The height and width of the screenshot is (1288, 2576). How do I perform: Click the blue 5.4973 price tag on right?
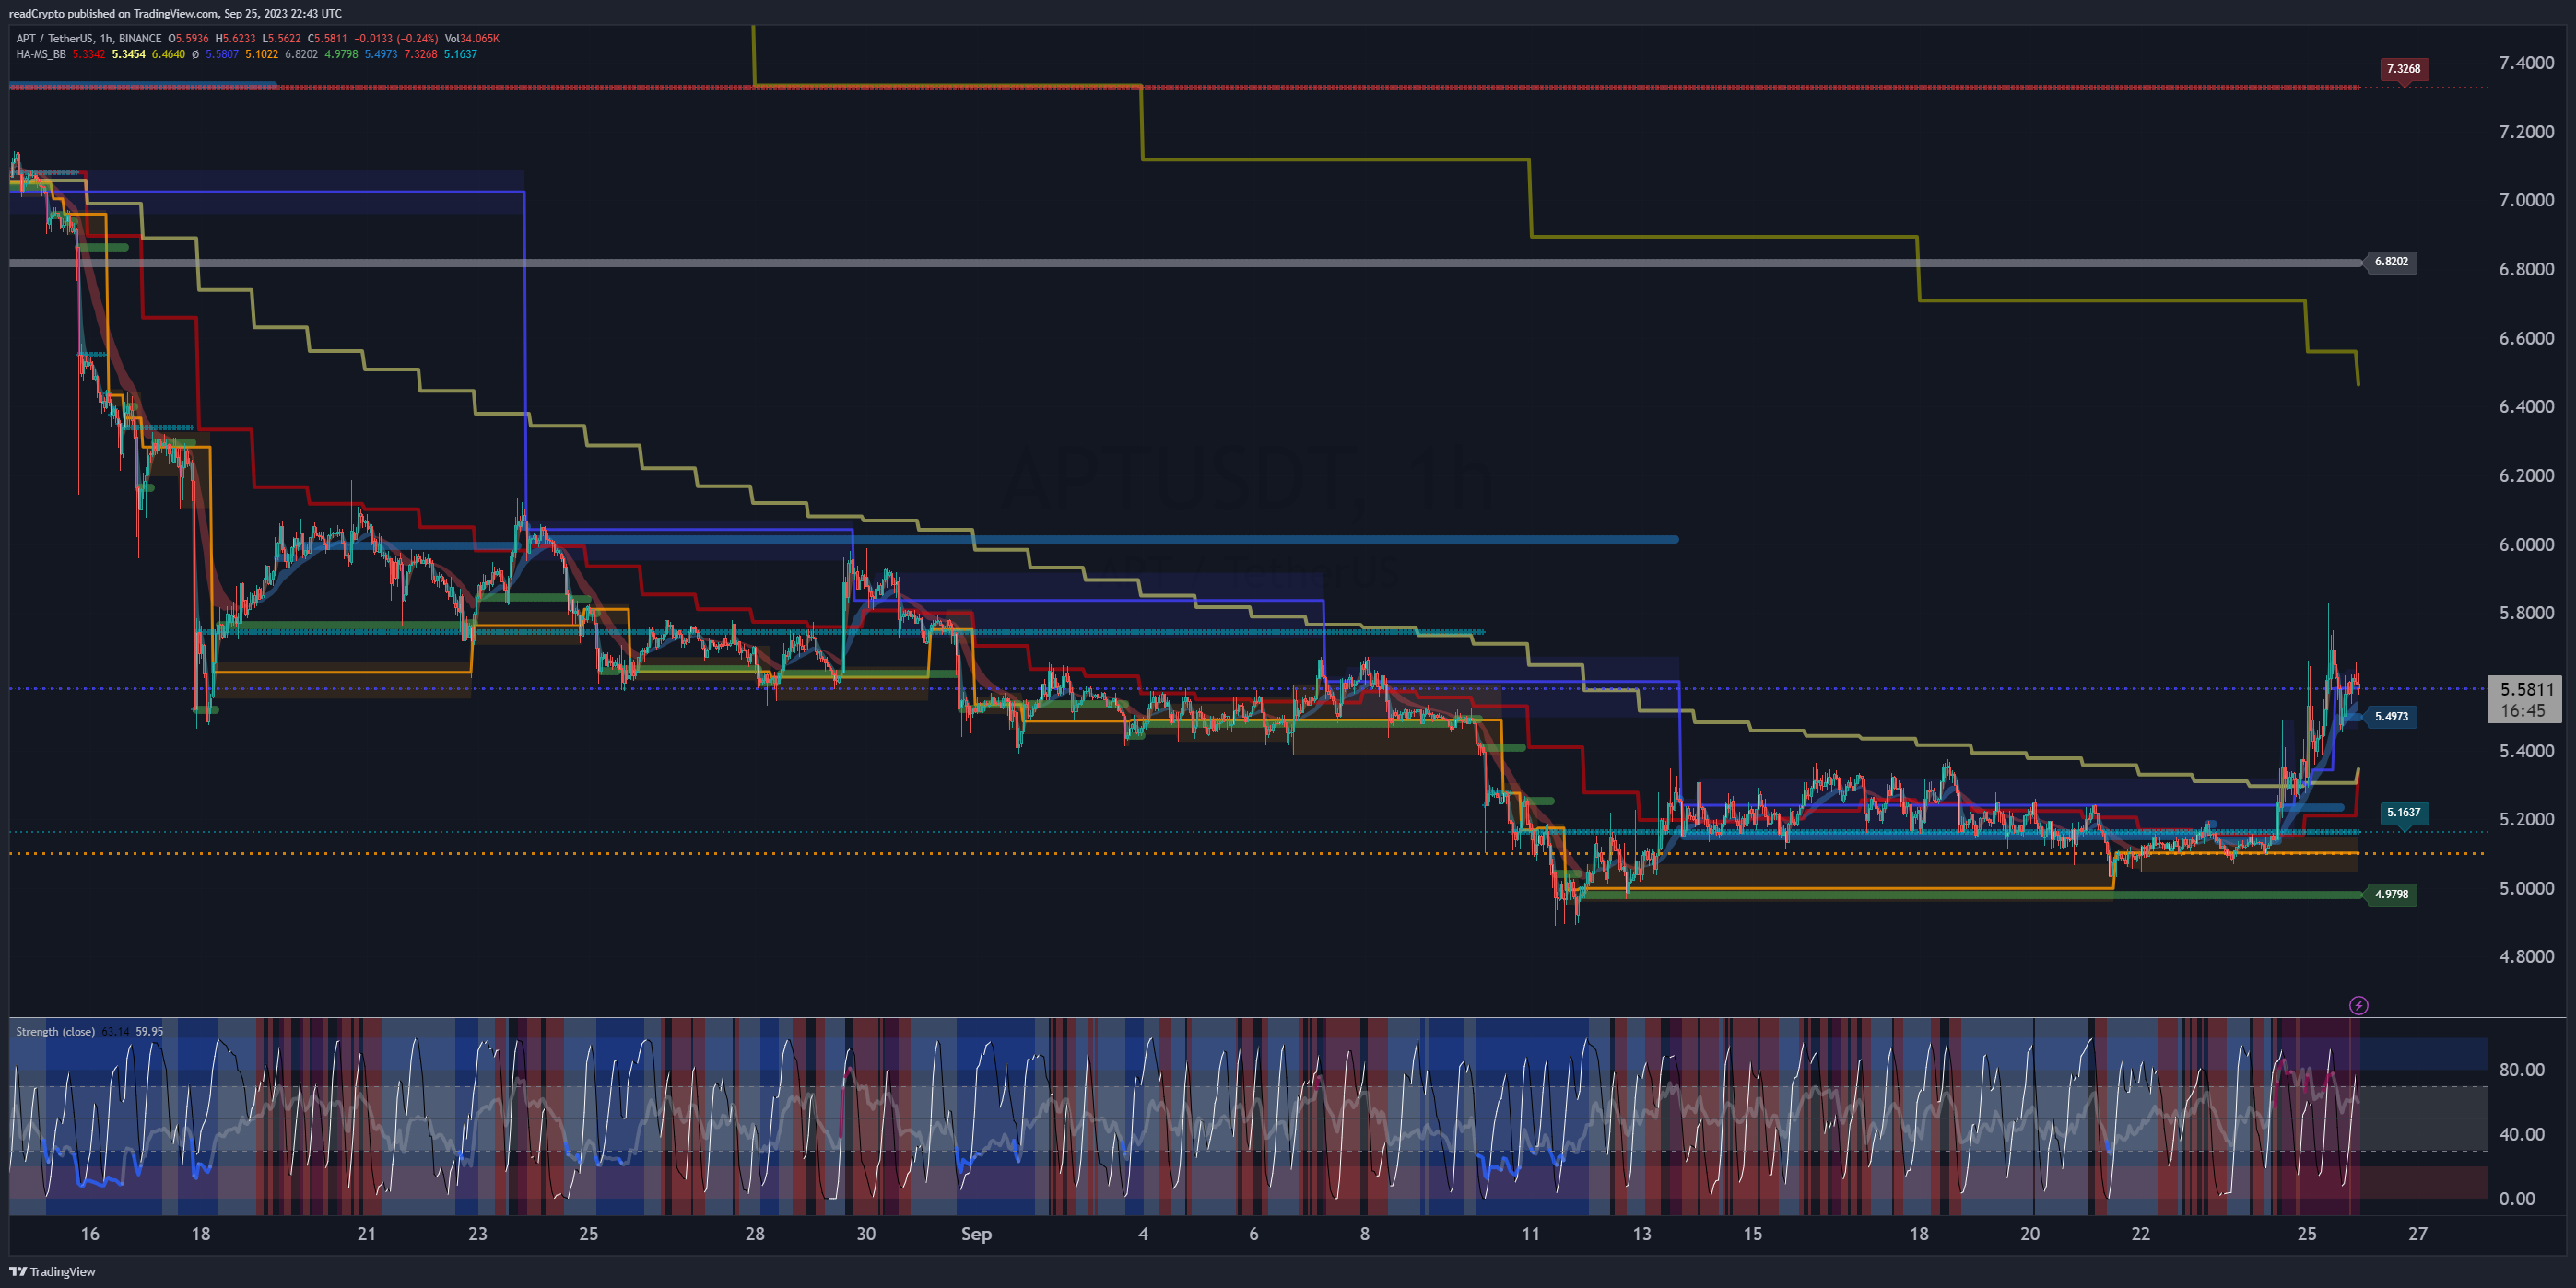[2390, 717]
